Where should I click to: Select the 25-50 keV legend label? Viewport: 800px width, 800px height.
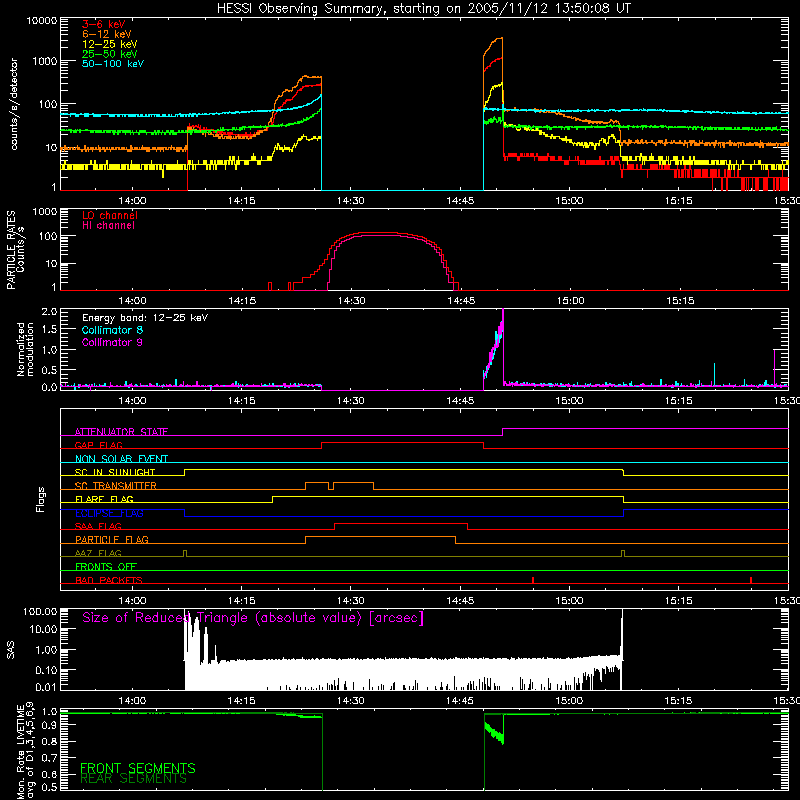tap(110, 54)
